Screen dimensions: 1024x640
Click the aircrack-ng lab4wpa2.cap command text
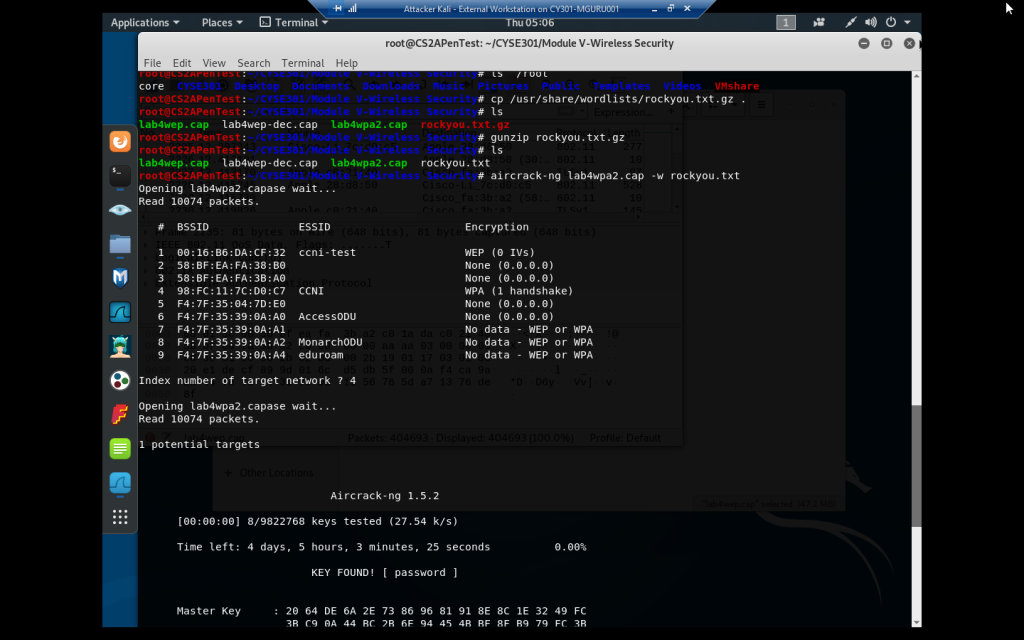coord(615,176)
